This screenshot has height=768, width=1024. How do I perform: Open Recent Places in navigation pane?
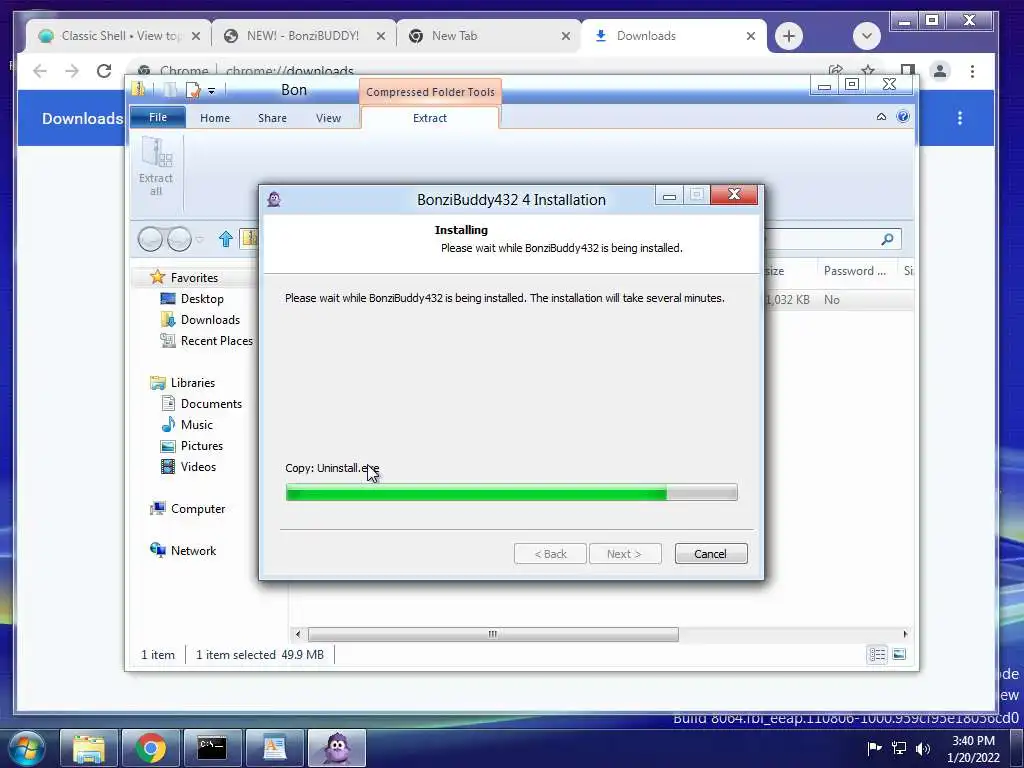[x=216, y=340]
